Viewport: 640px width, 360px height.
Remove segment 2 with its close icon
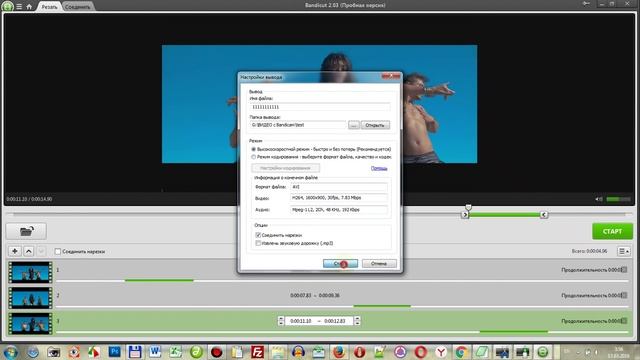[x=624, y=295]
